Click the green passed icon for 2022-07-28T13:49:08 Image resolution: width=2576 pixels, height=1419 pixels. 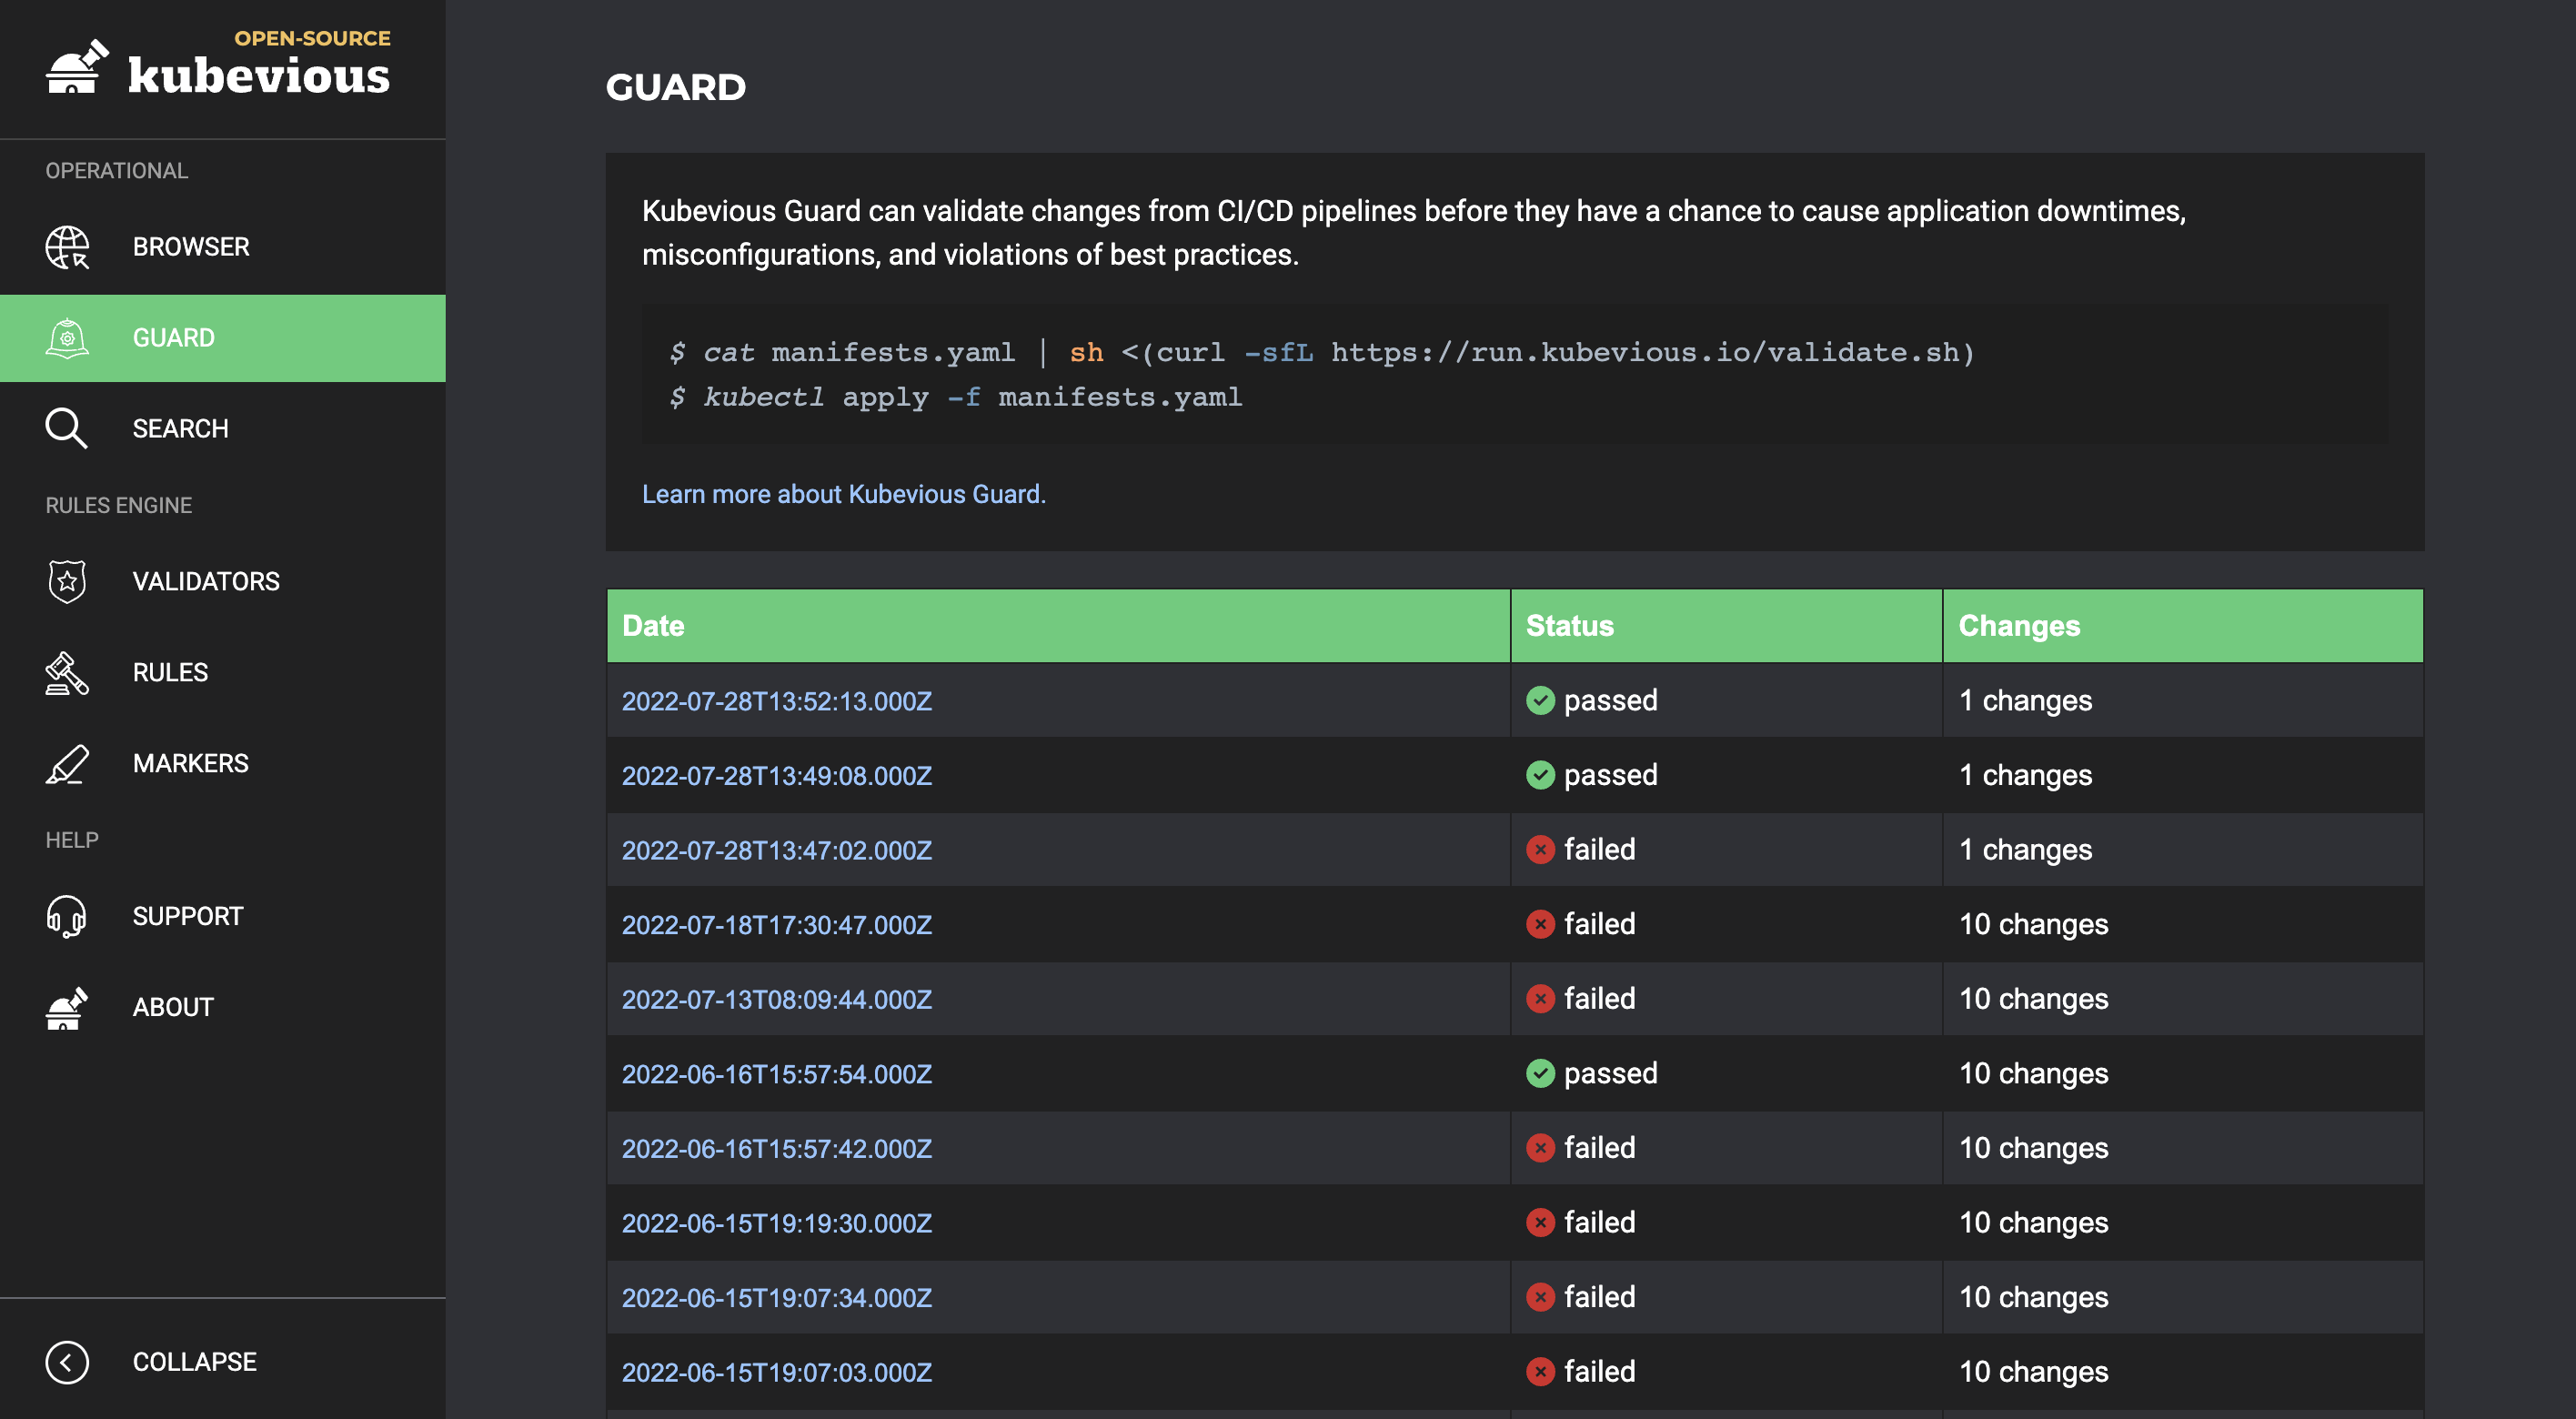point(1540,775)
